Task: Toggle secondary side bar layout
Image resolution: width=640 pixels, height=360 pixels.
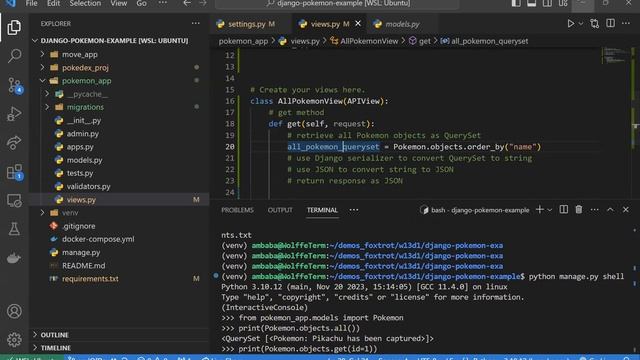Action: [x=547, y=3]
